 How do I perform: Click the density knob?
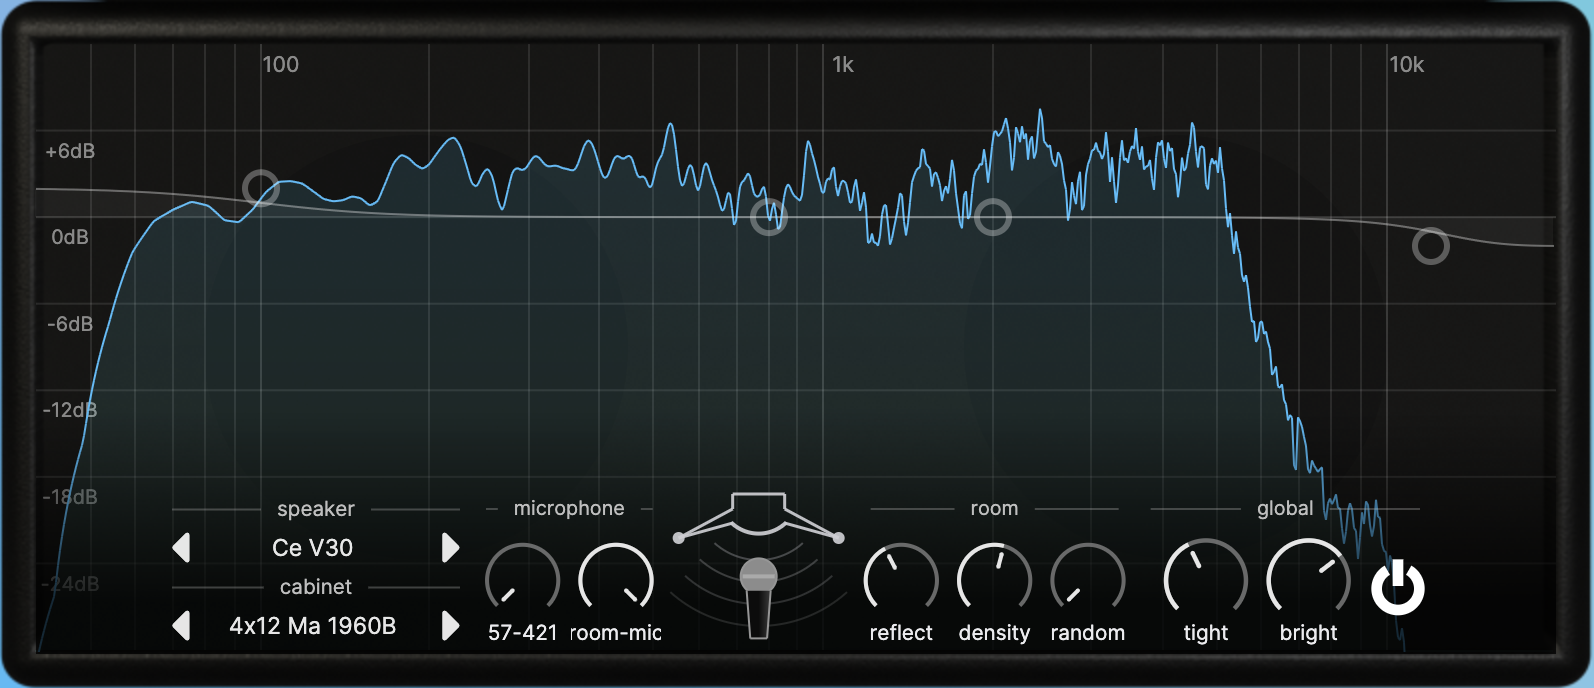[x=994, y=580]
